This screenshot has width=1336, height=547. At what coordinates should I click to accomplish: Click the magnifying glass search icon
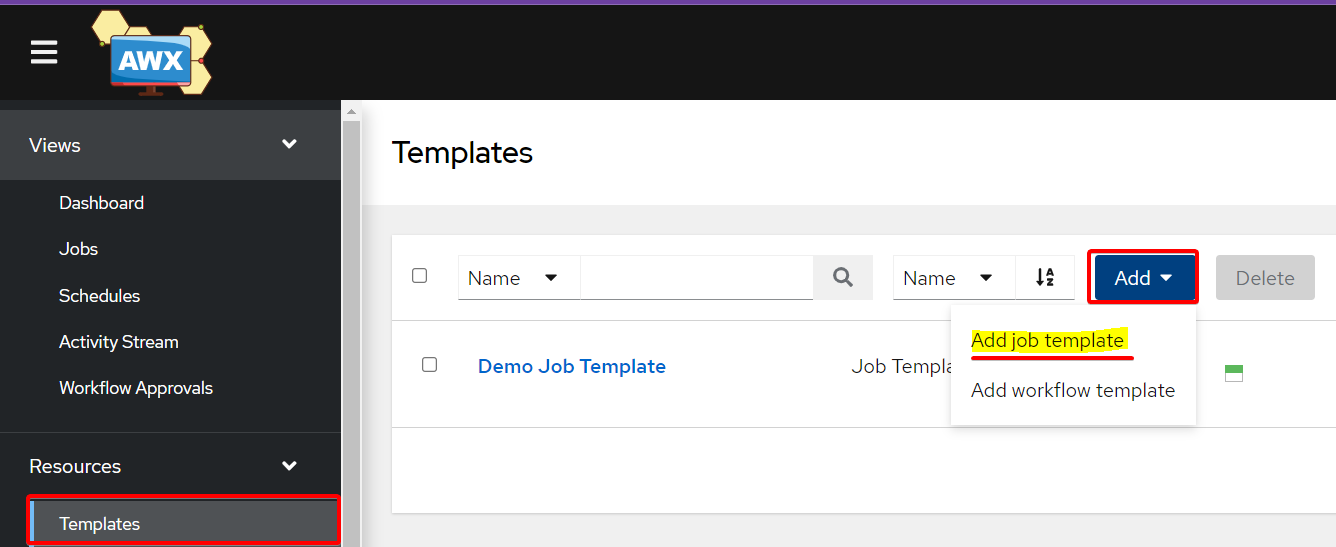click(843, 278)
